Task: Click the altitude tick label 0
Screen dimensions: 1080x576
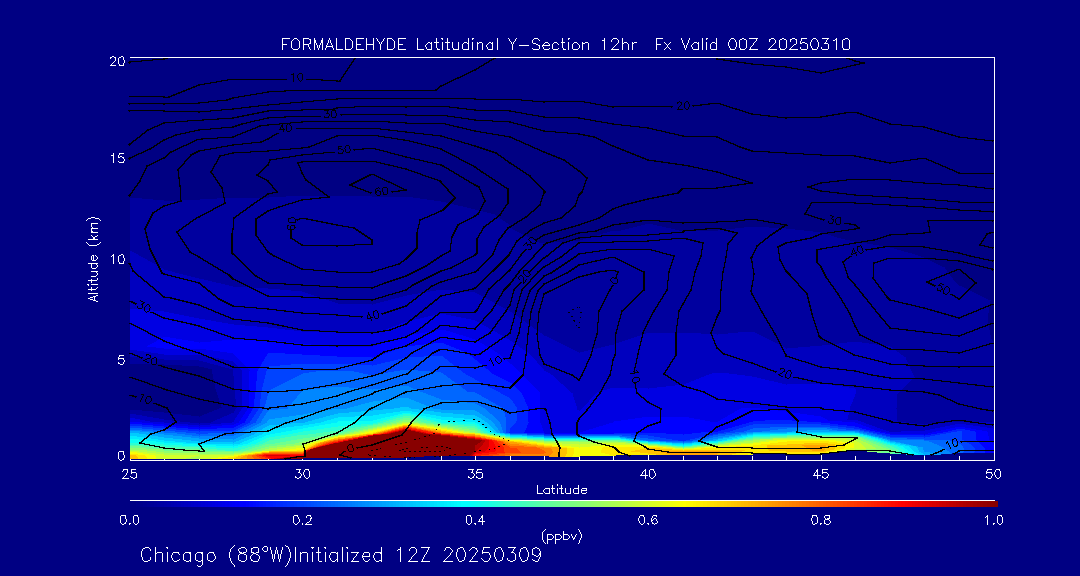Action: 121,455
